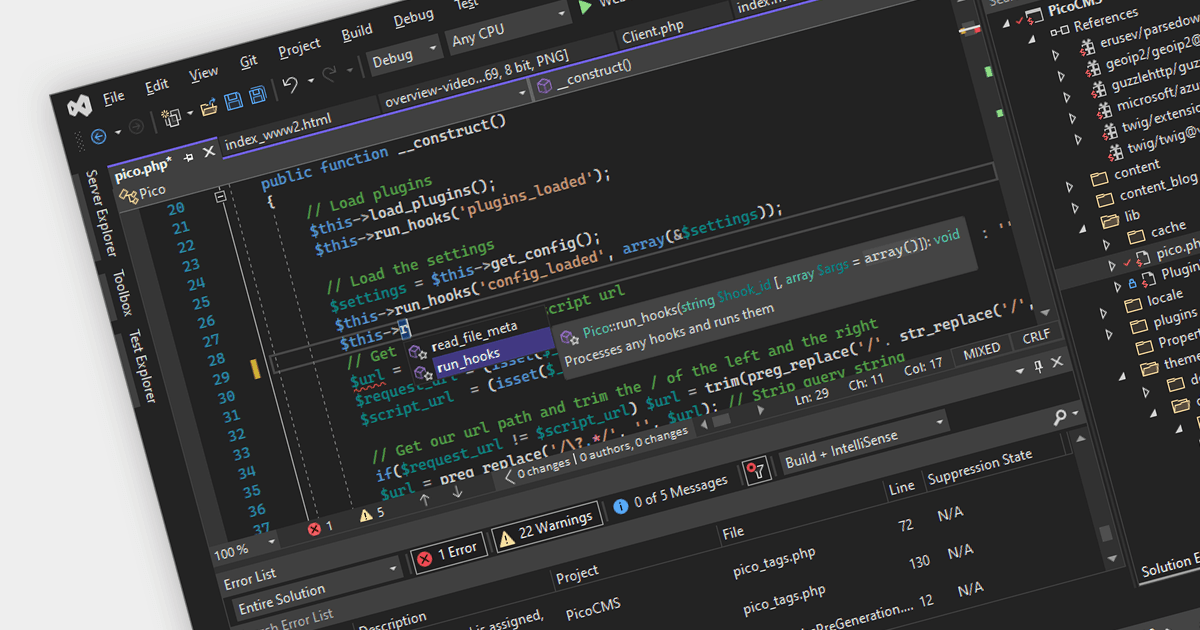The width and height of the screenshot is (1200, 630).
Task: Click the Save icon in the toolbar
Action: click(233, 101)
